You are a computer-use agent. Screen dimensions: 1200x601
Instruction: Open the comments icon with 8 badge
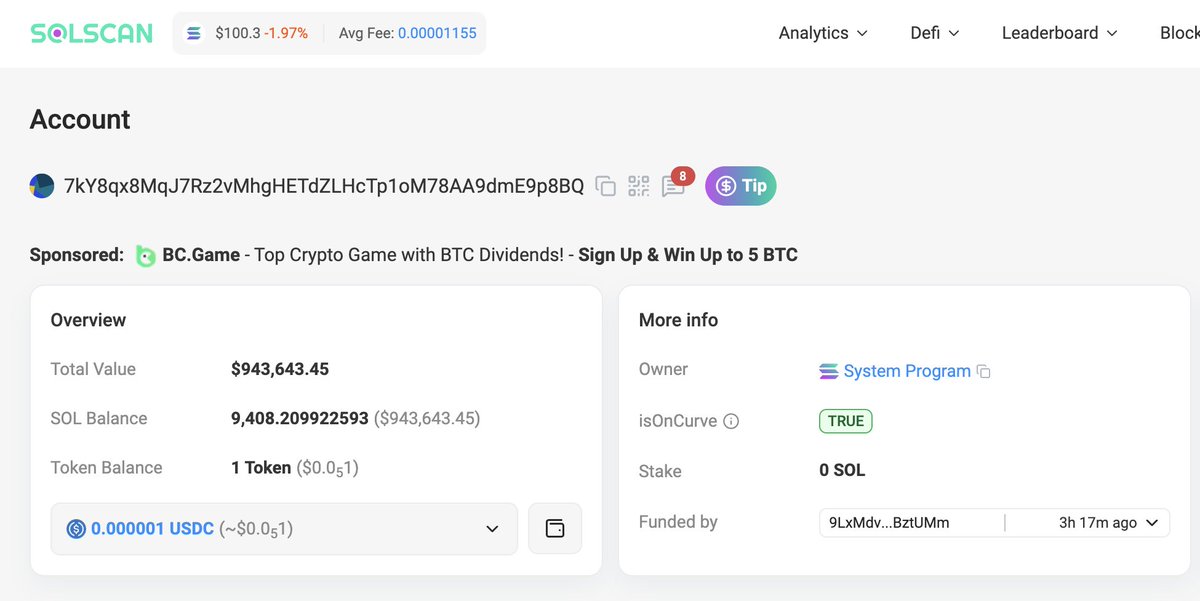(673, 186)
